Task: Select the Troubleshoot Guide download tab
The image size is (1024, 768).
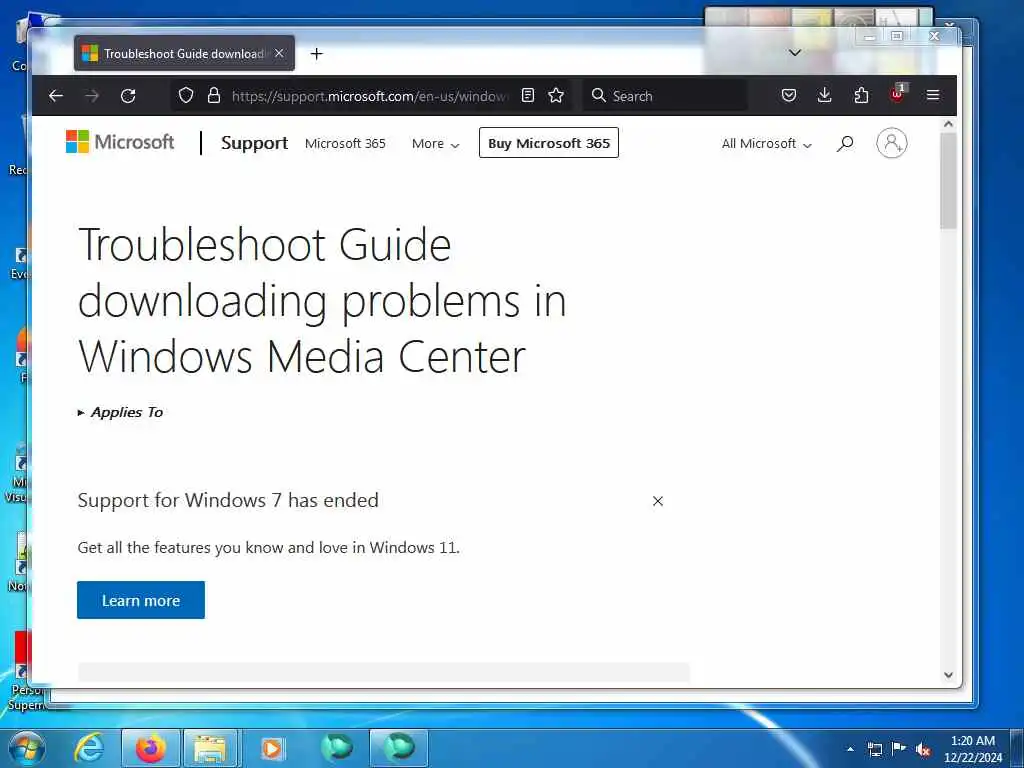Action: click(x=184, y=54)
